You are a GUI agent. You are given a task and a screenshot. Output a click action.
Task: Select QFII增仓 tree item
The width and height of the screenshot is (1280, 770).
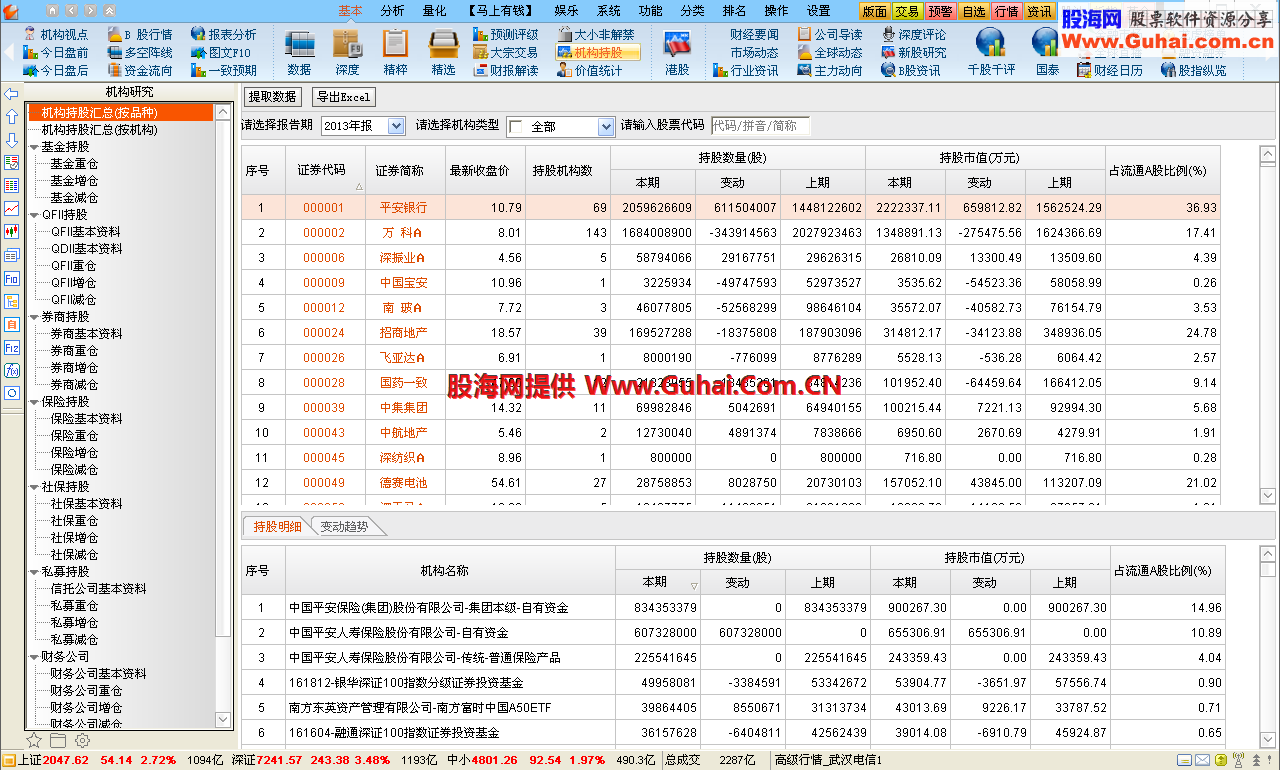(x=74, y=283)
